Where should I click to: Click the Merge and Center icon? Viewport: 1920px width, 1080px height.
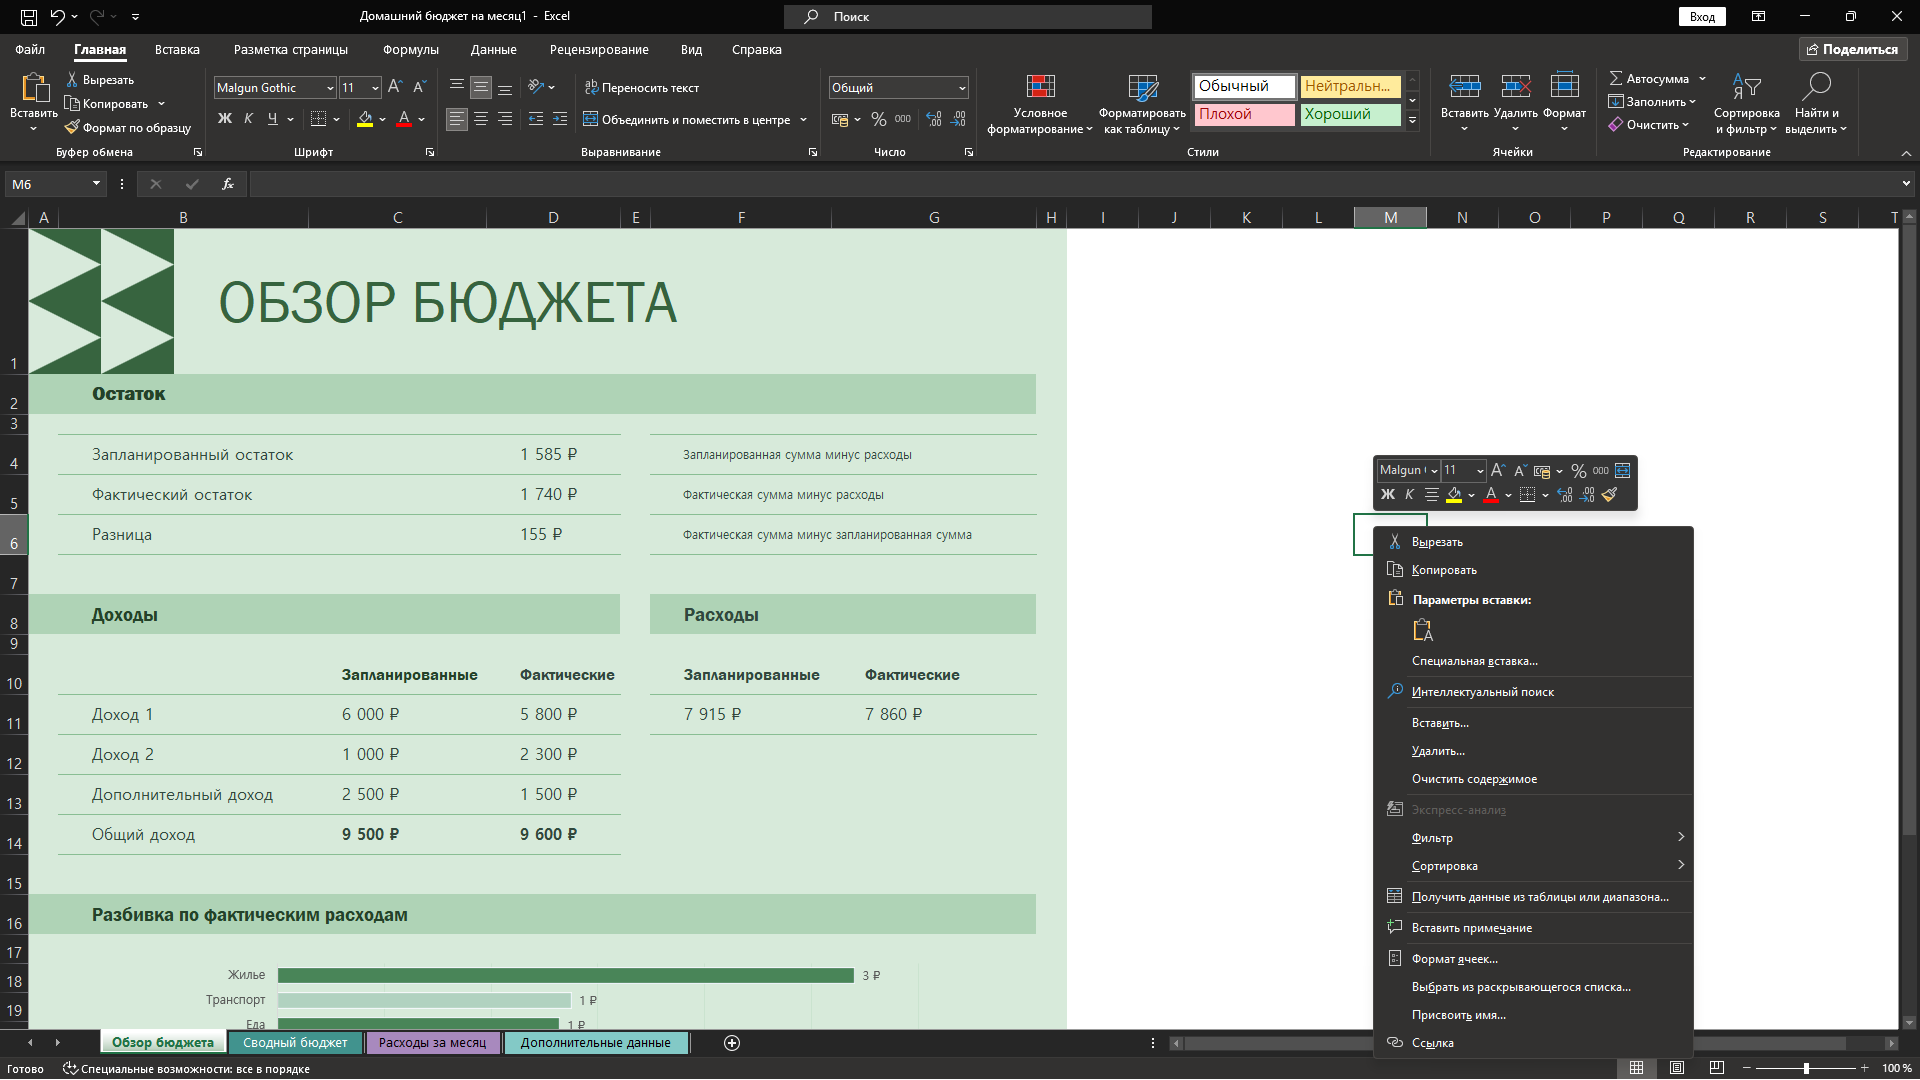591,119
